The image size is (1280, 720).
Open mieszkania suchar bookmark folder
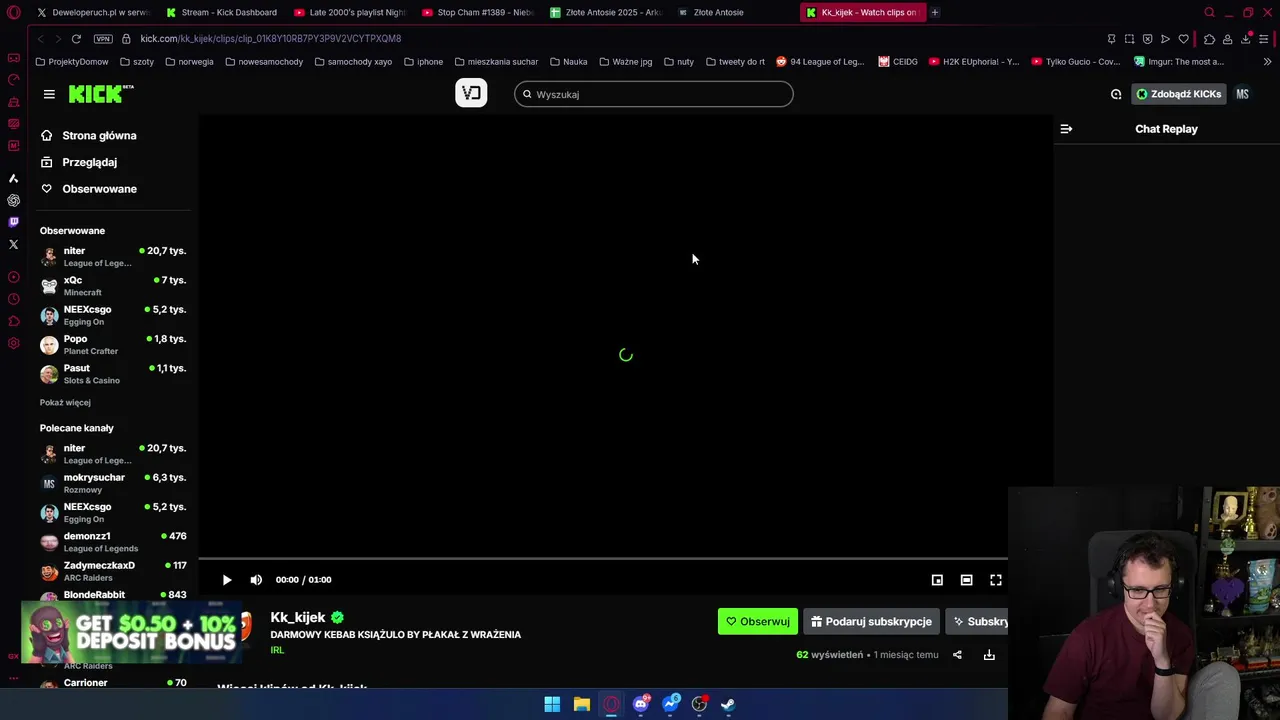click(x=496, y=62)
